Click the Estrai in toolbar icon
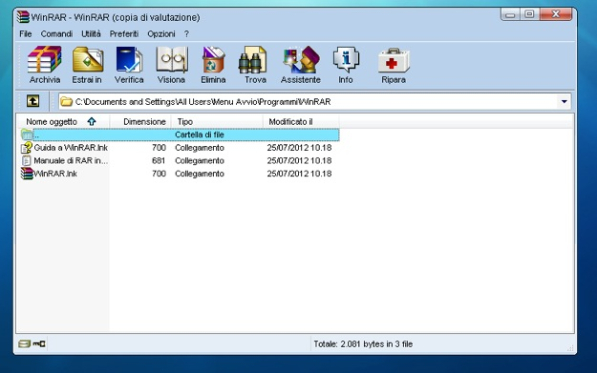Screen dimensions: 597x373 click(x=88, y=59)
